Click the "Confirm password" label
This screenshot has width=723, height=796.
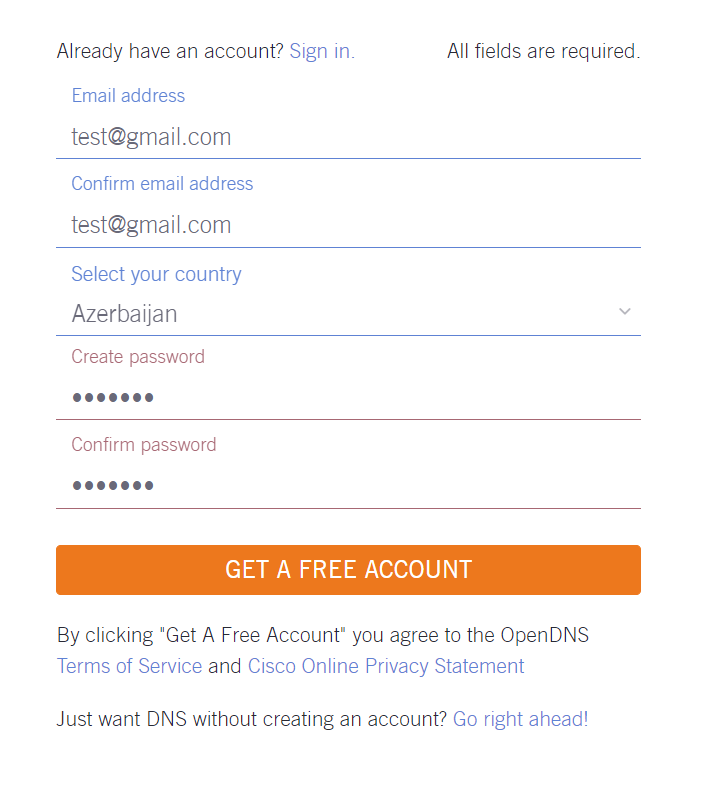(x=143, y=445)
